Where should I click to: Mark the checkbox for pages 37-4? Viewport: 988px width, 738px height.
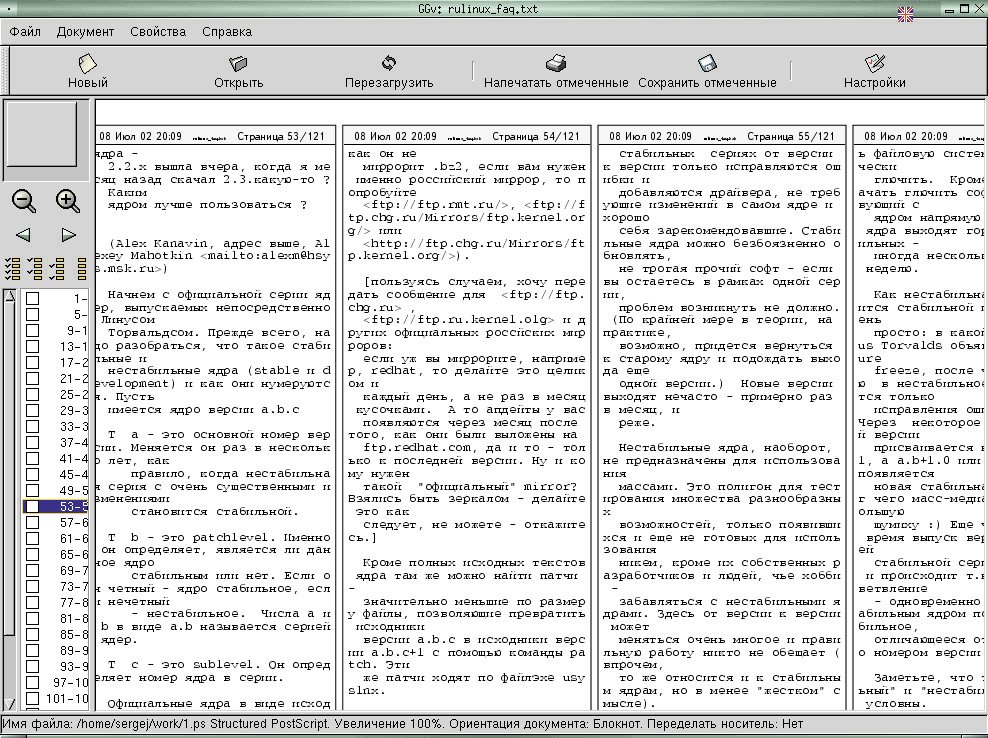[32, 442]
